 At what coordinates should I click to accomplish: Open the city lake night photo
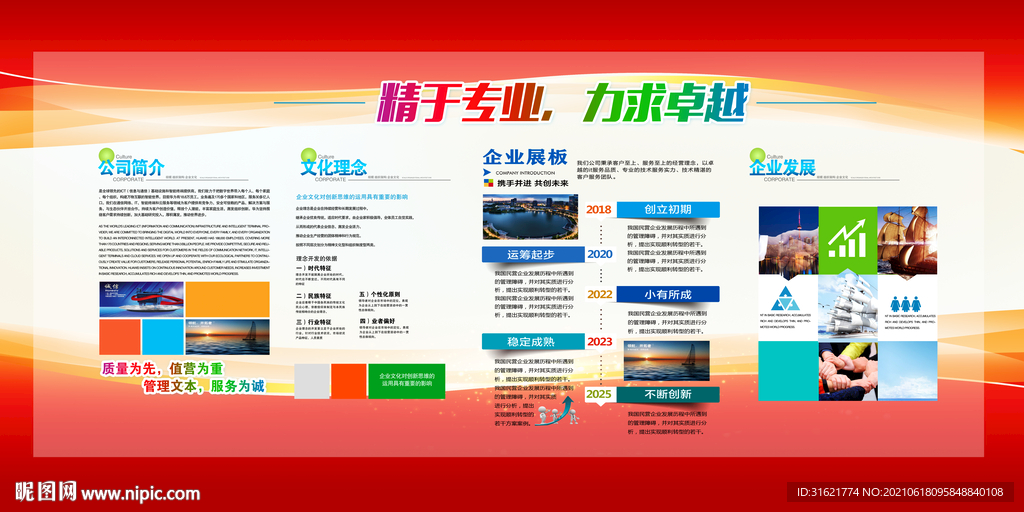click(x=530, y=217)
